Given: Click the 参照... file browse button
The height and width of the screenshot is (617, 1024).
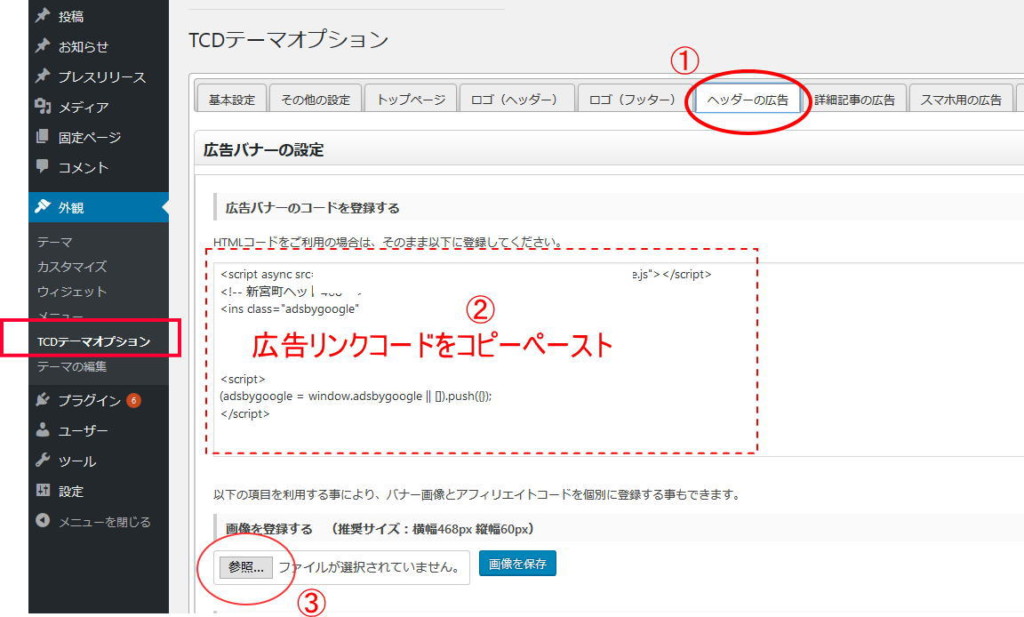Looking at the screenshot, I should click(x=246, y=567).
